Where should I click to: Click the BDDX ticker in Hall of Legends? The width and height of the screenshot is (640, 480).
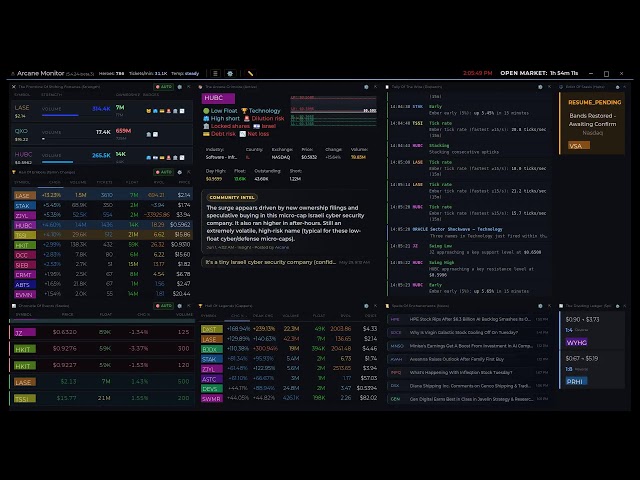tap(212, 349)
